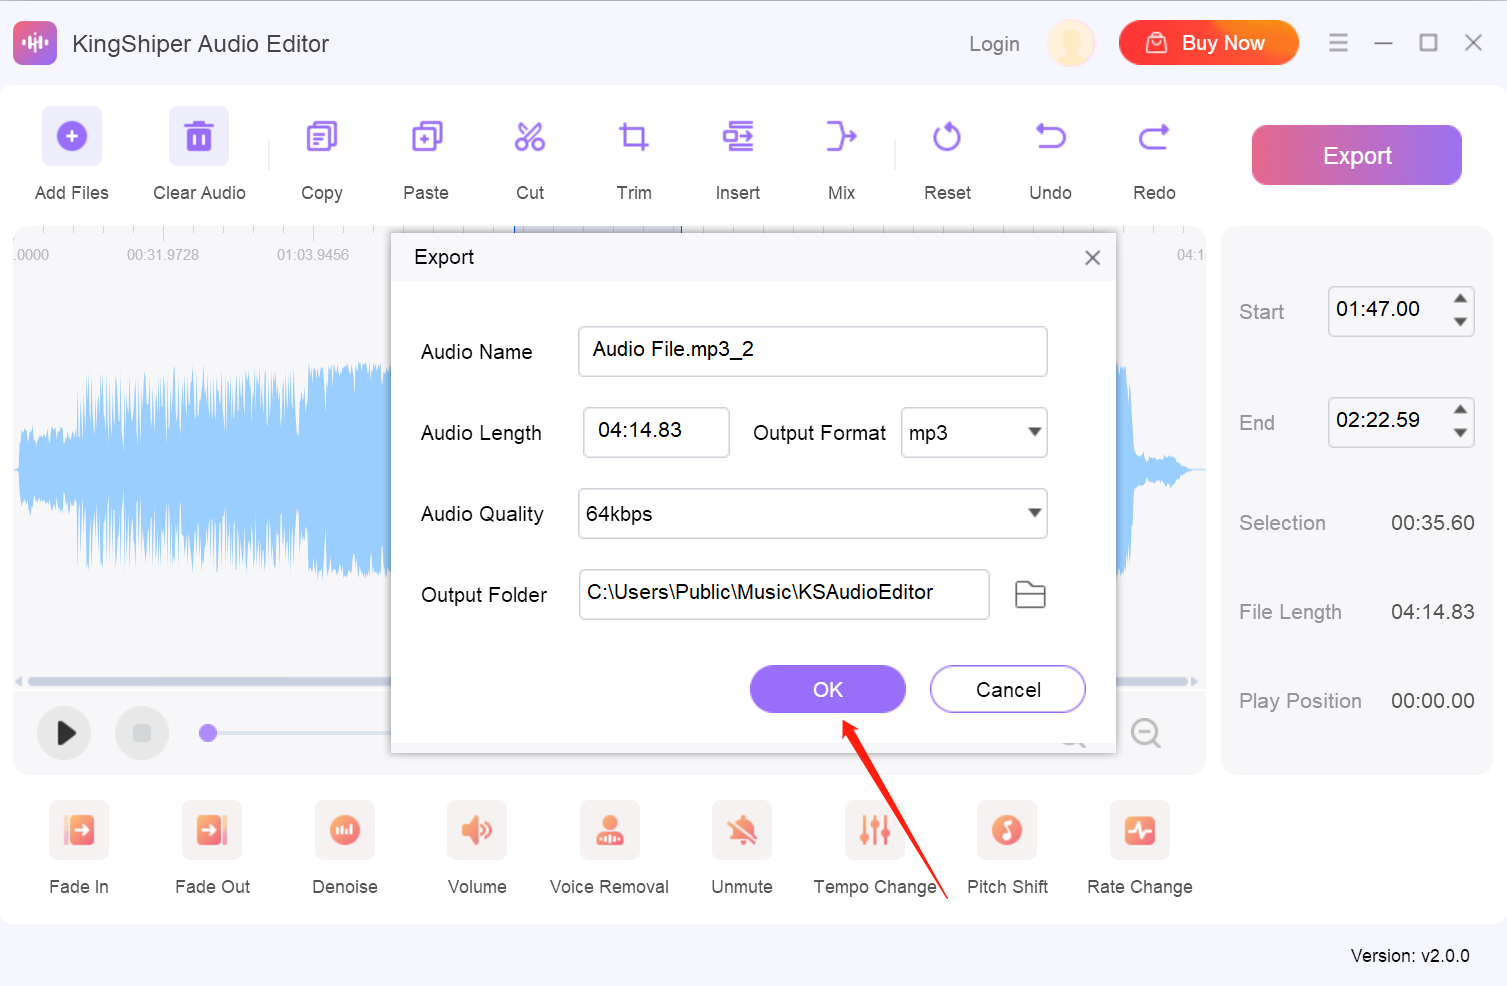Screen dimensions: 1507x986
Task: Open the hamburger menu in title bar
Action: [x=1338, y=43]
